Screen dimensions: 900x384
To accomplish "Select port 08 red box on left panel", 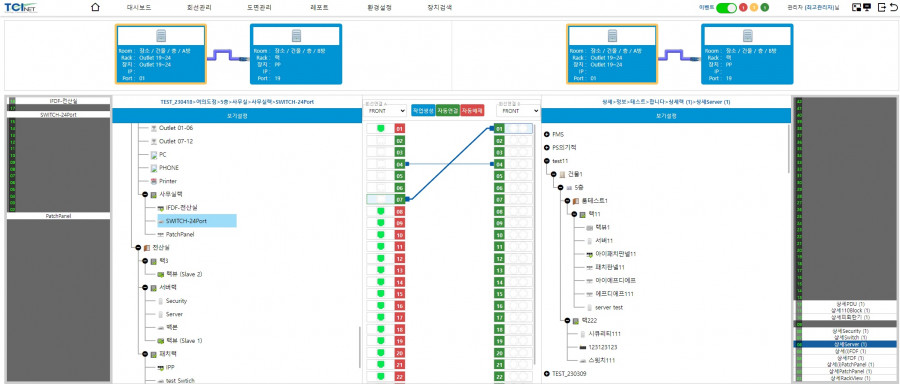I will click(x=400, y=211).
